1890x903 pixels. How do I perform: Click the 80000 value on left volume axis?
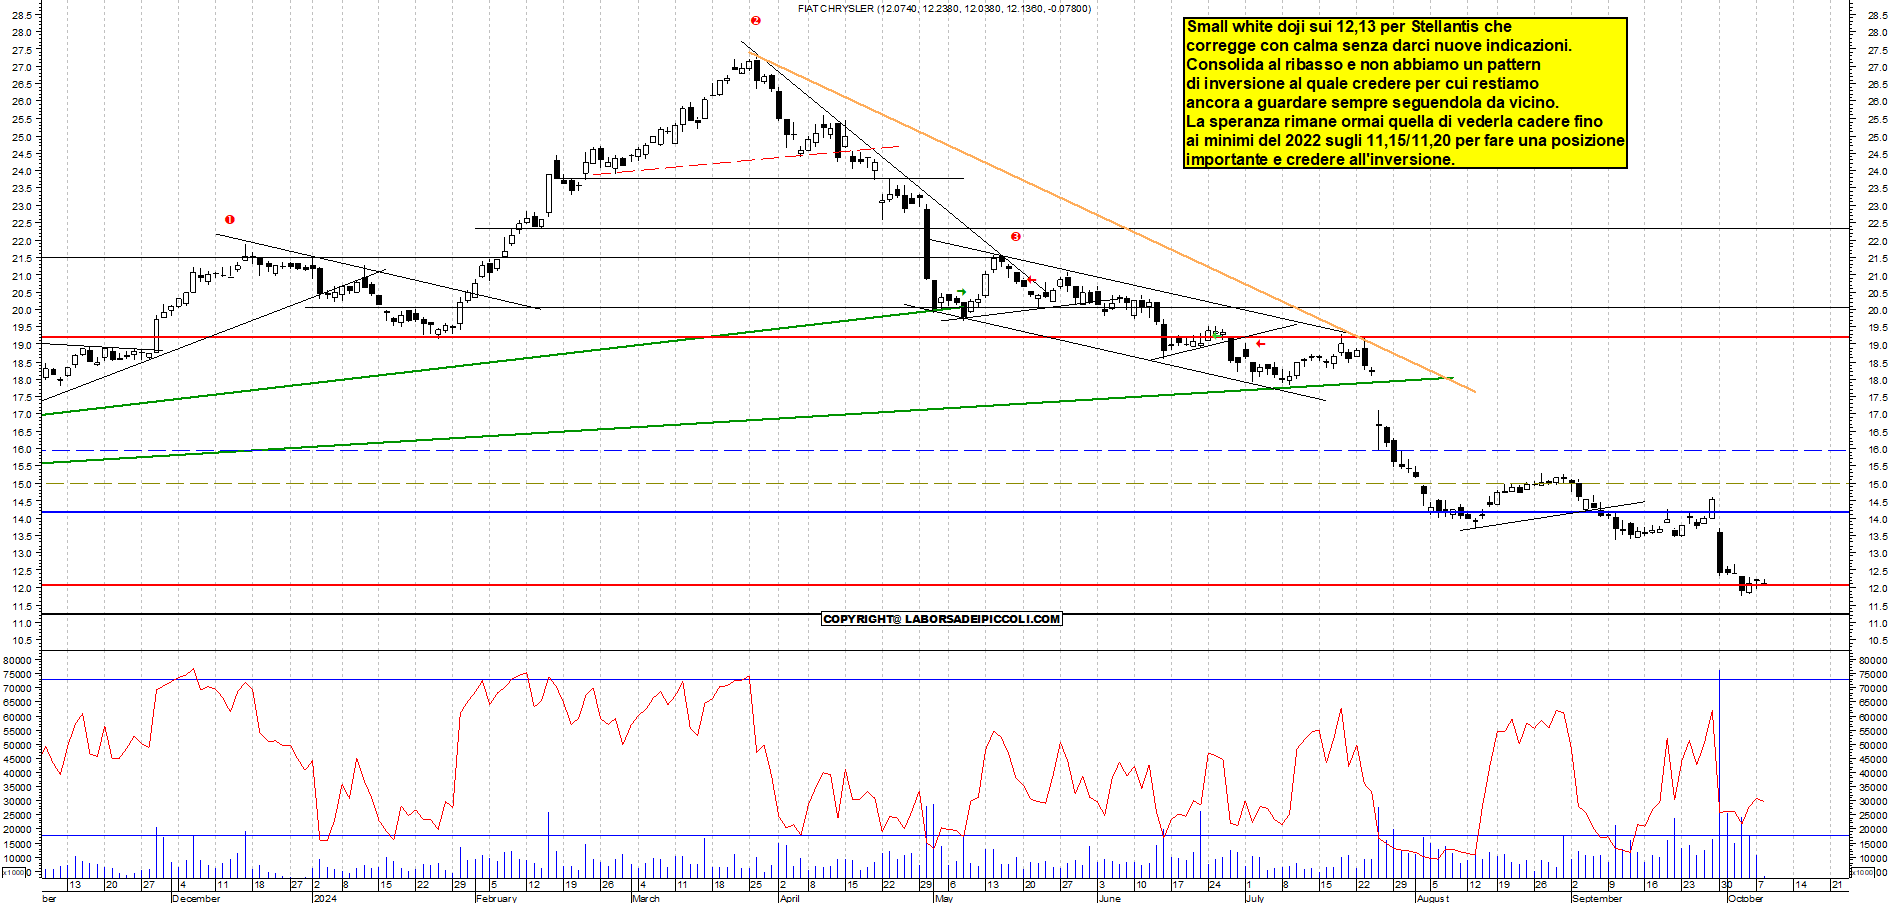click(20, 661)
